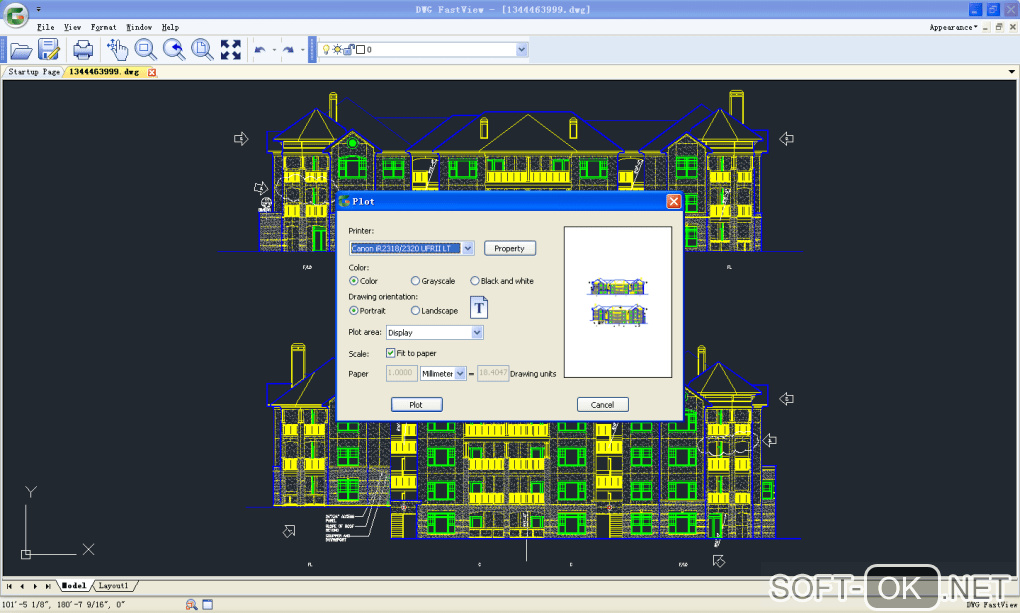Open the Printer dropdown list
The width and height of the screenshot is (1020, 613).
click(x=468, y=249)
